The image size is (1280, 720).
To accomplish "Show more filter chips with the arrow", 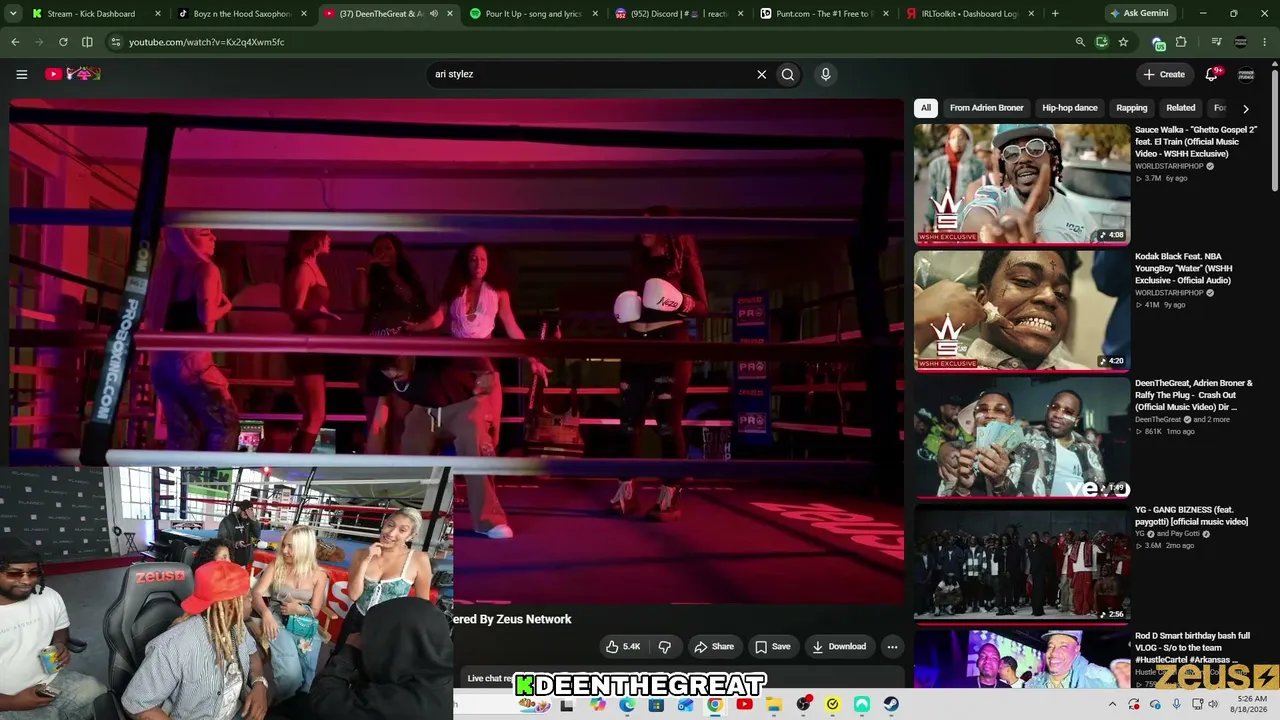I will pyautogui.click(x=1245, y=108).
